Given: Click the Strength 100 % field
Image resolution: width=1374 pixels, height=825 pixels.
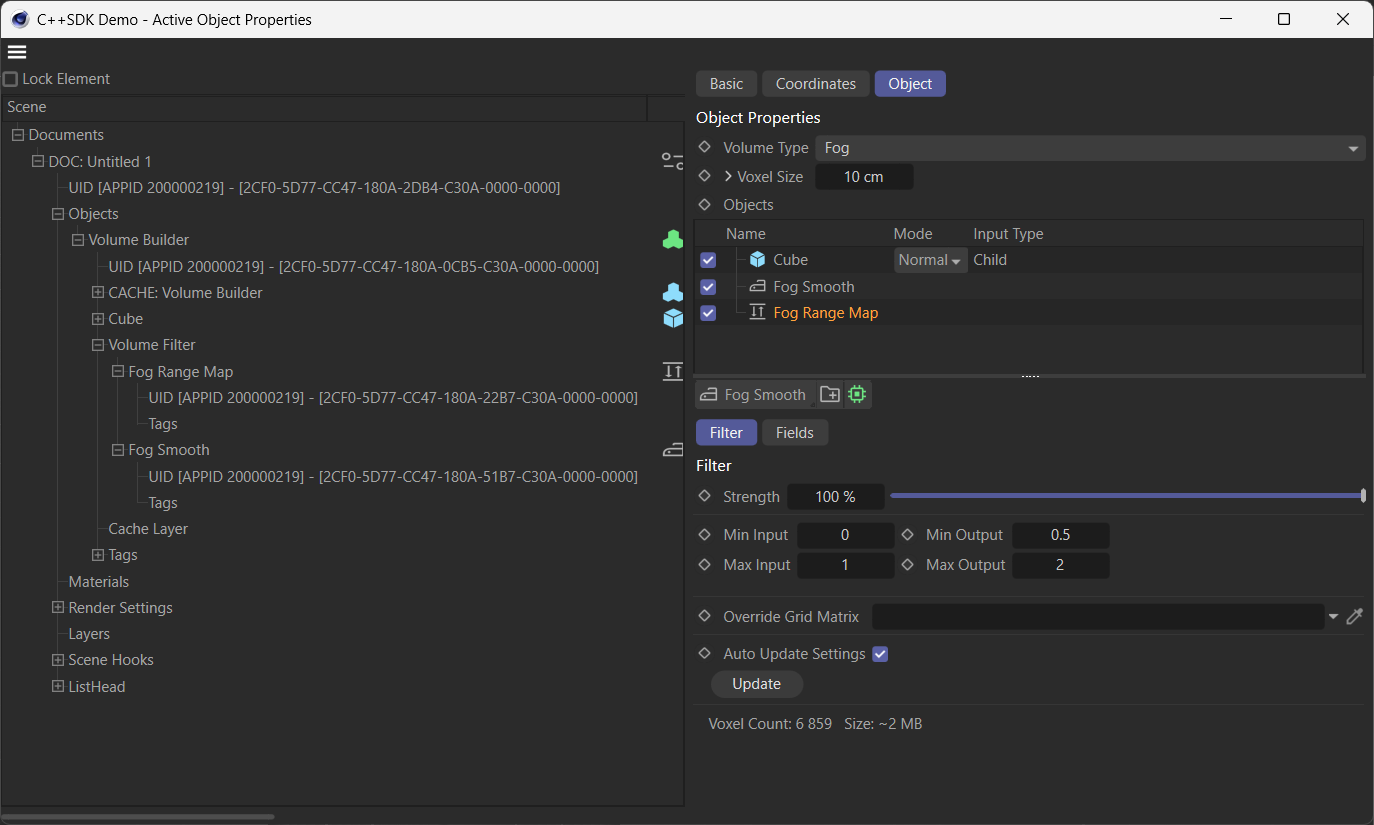Looking at the screenshot, I should [x=836, y=497].
